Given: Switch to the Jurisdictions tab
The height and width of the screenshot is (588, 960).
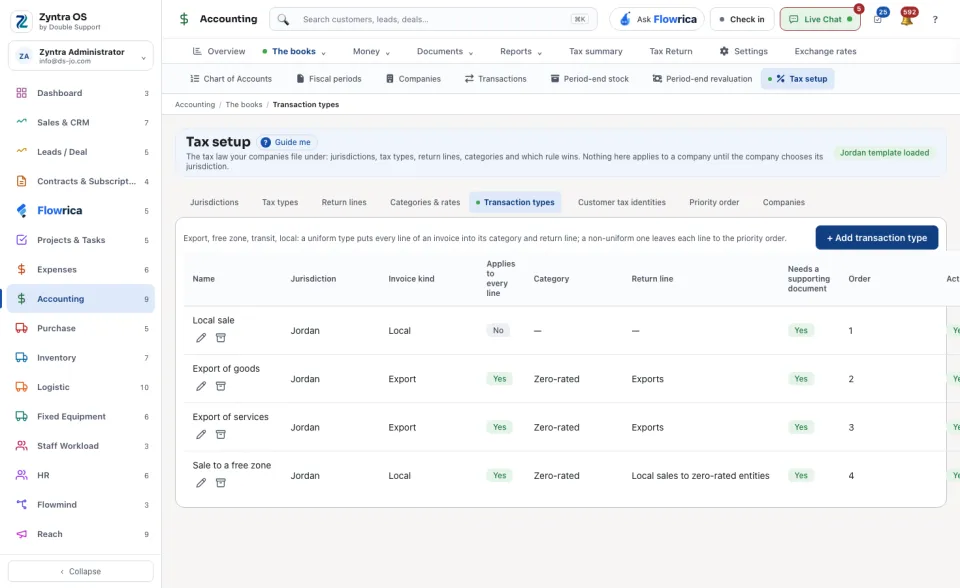Looking at the screenshot, I should click(214, 202).
